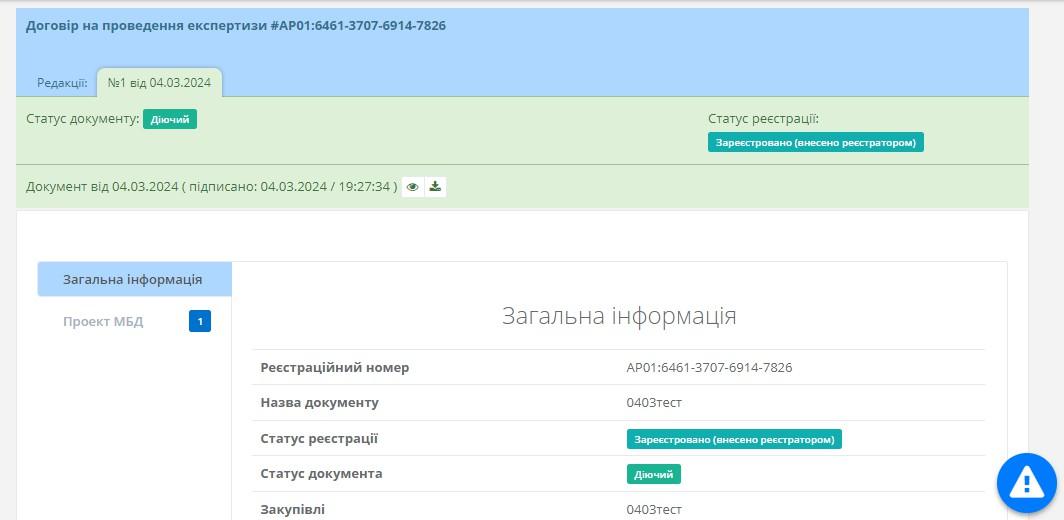Click the header Зареєстровано (внесено реєстратором) badge
The width and height of the screenshot is (1064, 520).
pos(815,143)
